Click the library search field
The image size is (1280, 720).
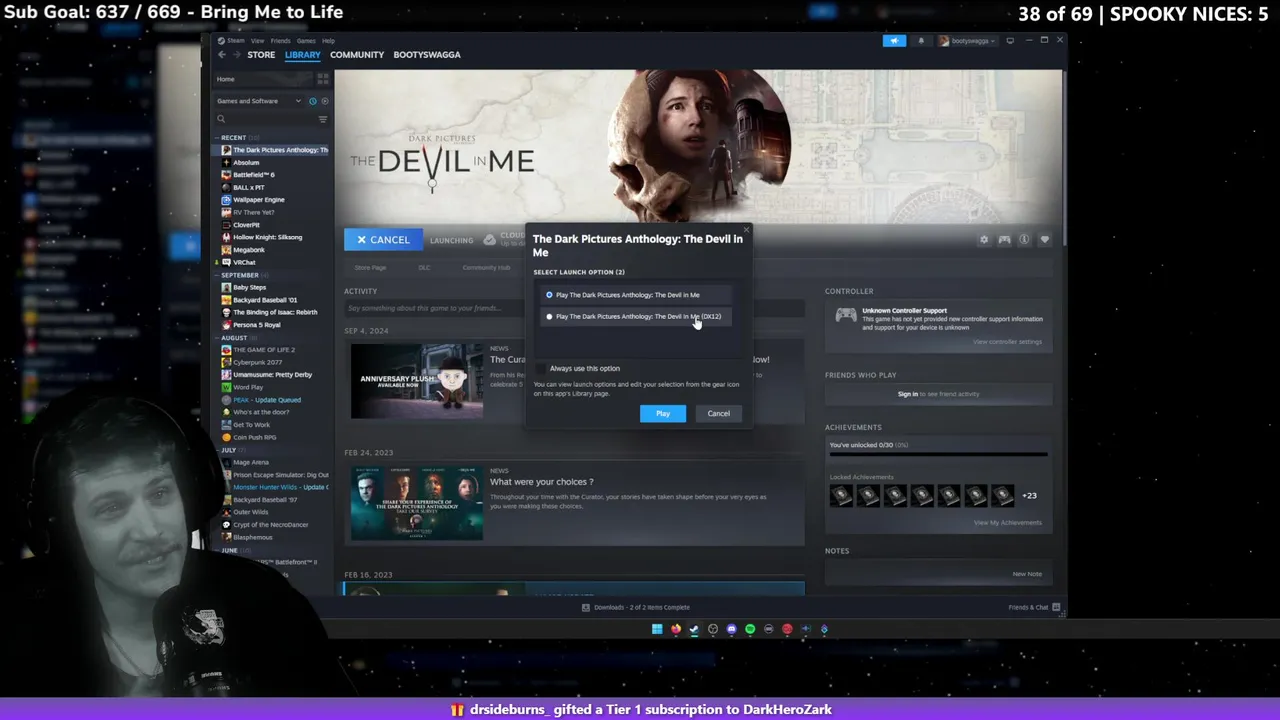pyautogui.click(x=264, y=119)
